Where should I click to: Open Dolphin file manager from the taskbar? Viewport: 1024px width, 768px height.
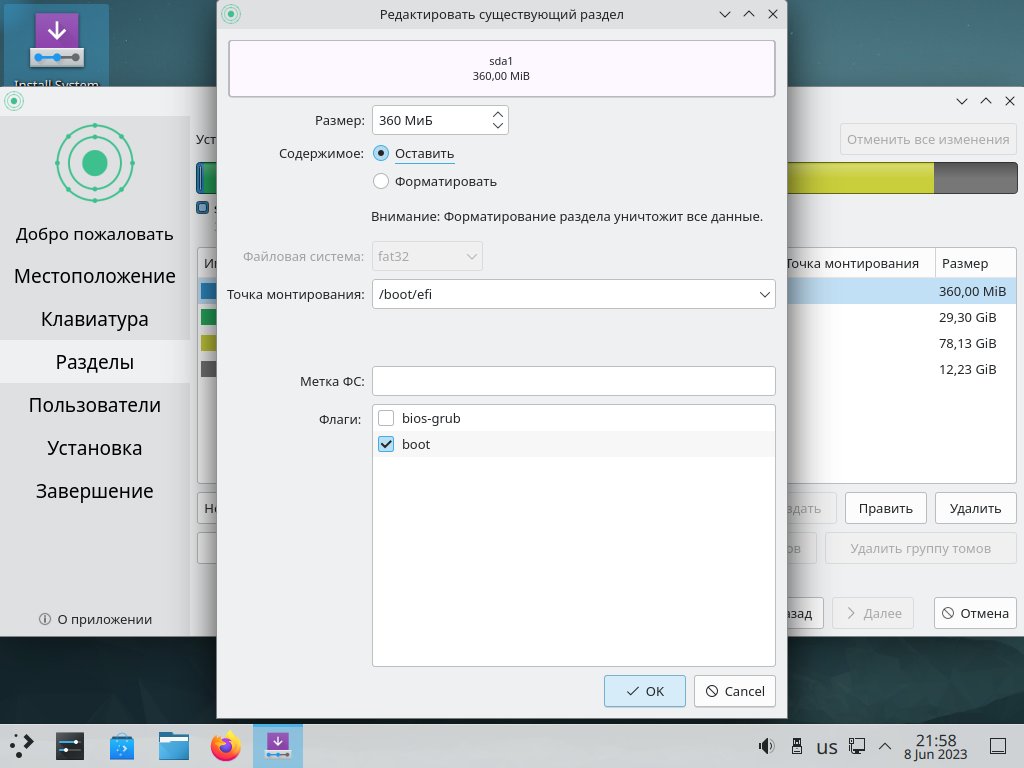174,746
